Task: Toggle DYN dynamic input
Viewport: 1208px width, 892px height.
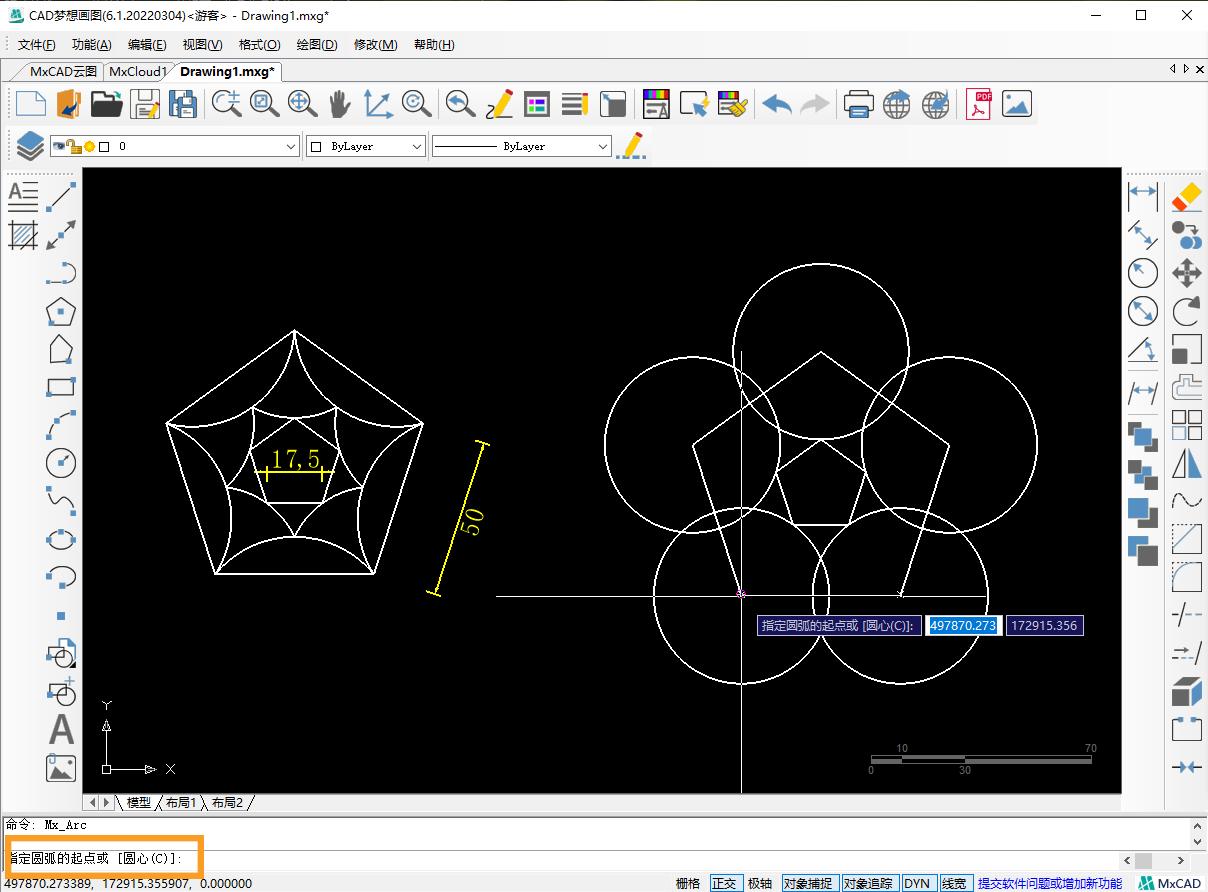Action: pyautogui.click(x=917, y=883)
